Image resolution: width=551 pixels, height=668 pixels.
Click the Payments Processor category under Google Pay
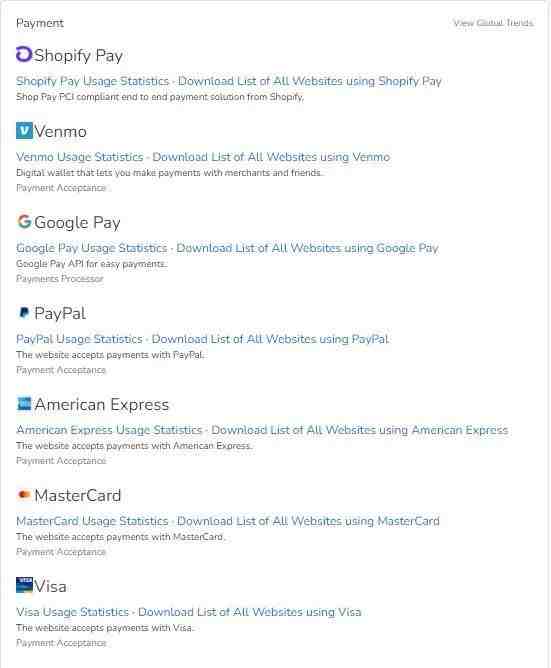[x=60, y=279]
